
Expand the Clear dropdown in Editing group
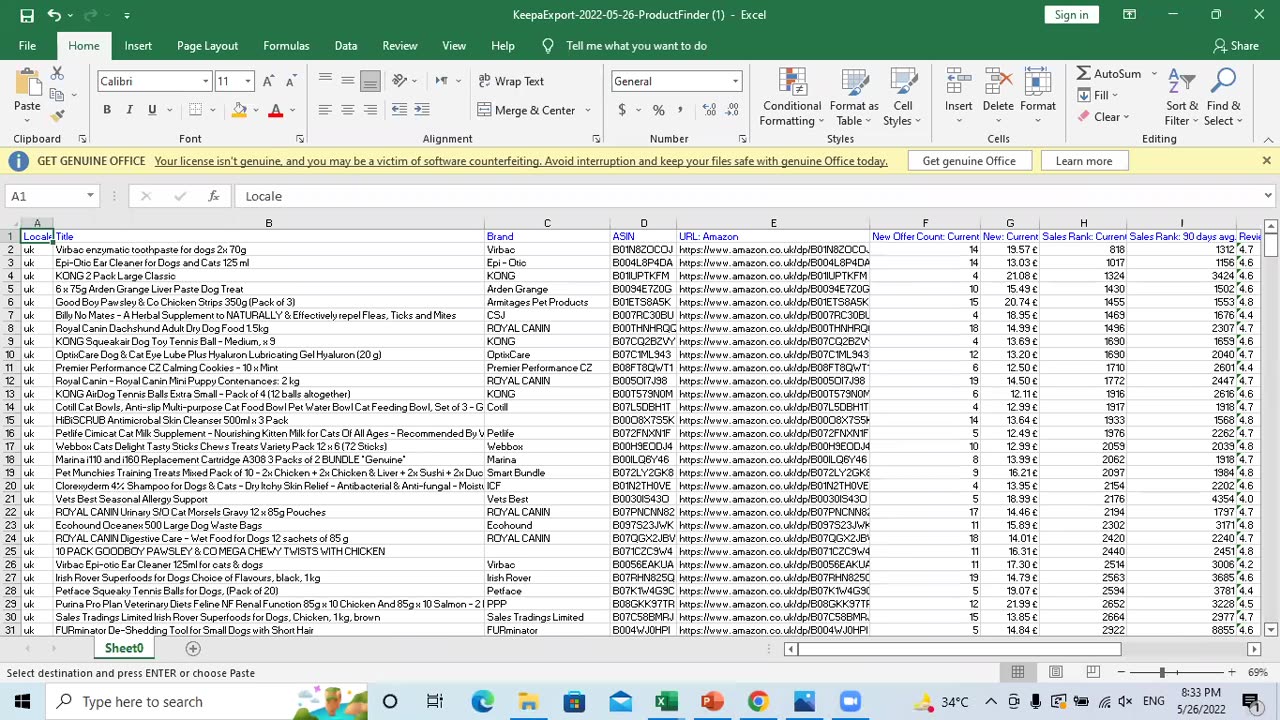tap(1126, 117)
